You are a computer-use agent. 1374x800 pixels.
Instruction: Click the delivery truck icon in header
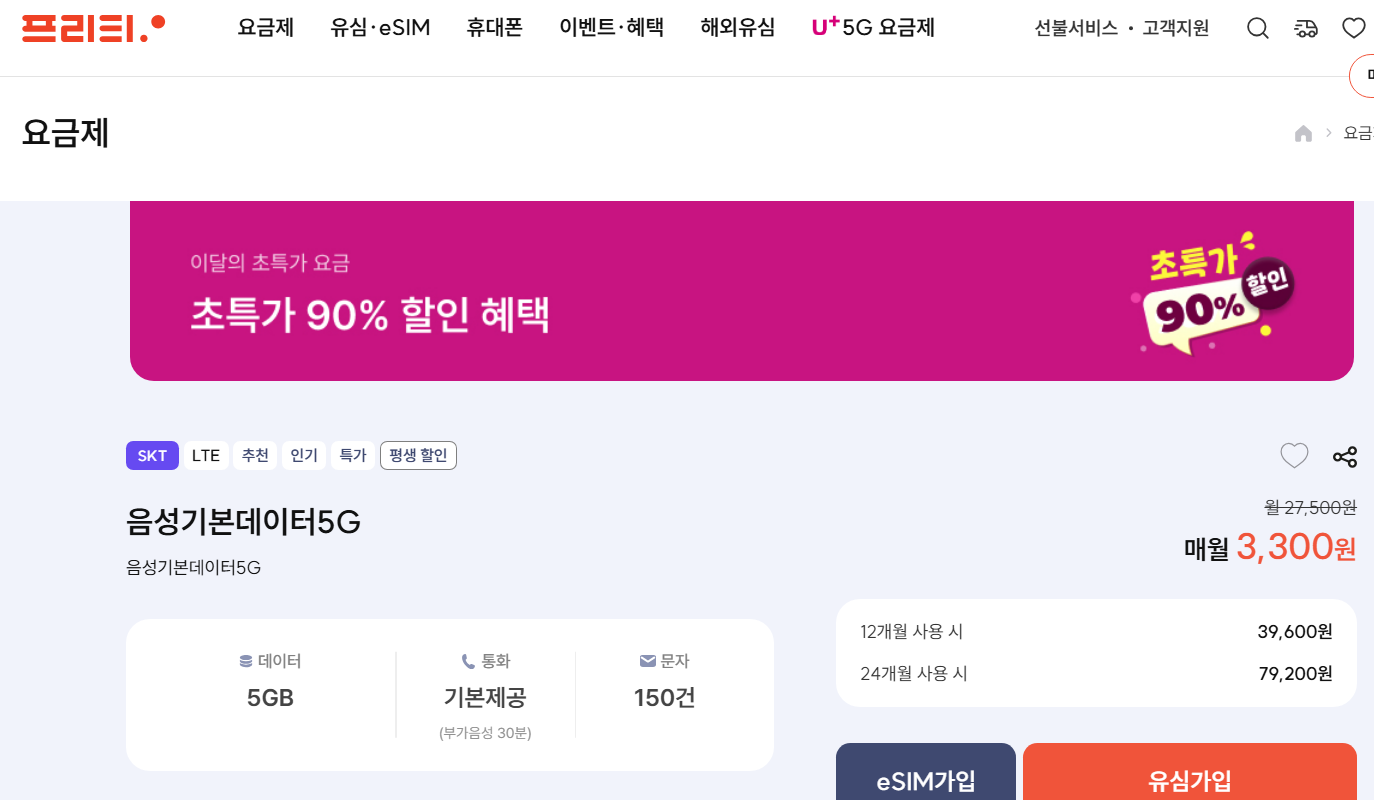pyautogui.click(x=1306, y=27)
